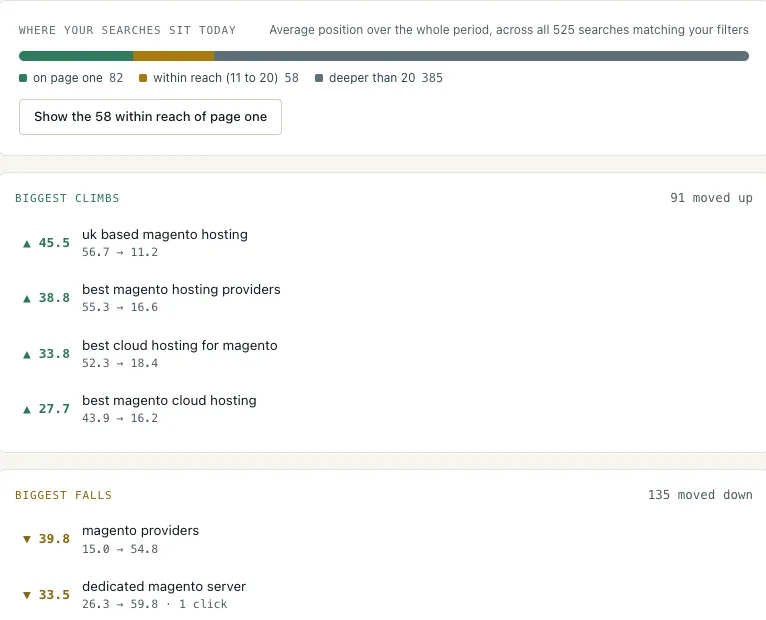Click up-arrow icon beside 45.5
Screen dimensions: 766x620
tap(27, 243)
